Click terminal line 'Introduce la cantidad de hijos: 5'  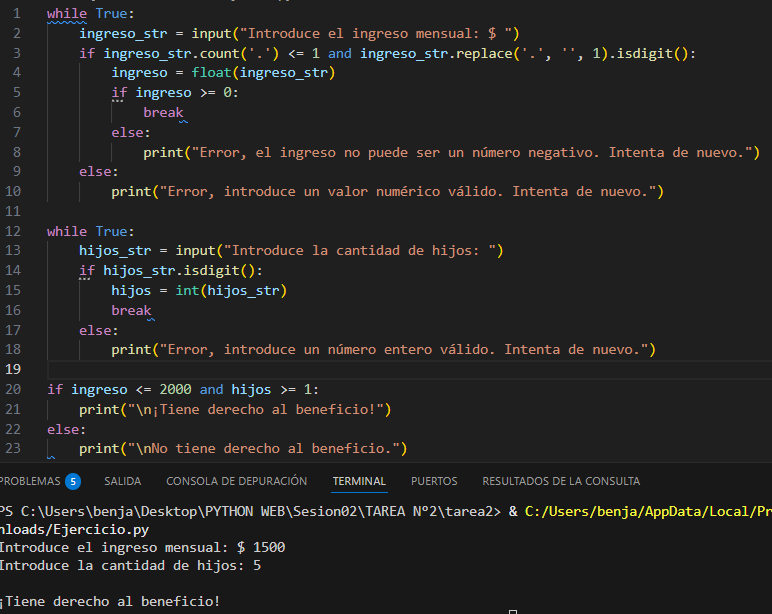pyautogui.click(x=130, y=565)
